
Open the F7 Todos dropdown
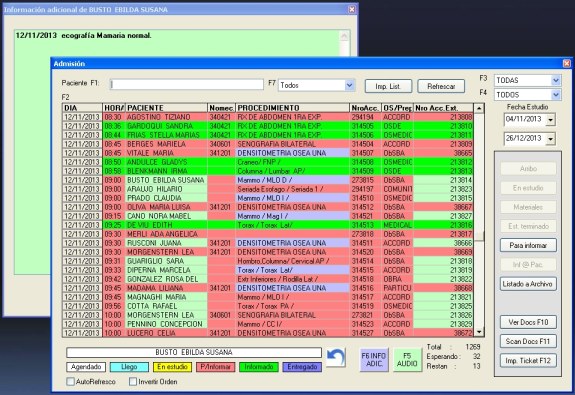tap(349, 85)
